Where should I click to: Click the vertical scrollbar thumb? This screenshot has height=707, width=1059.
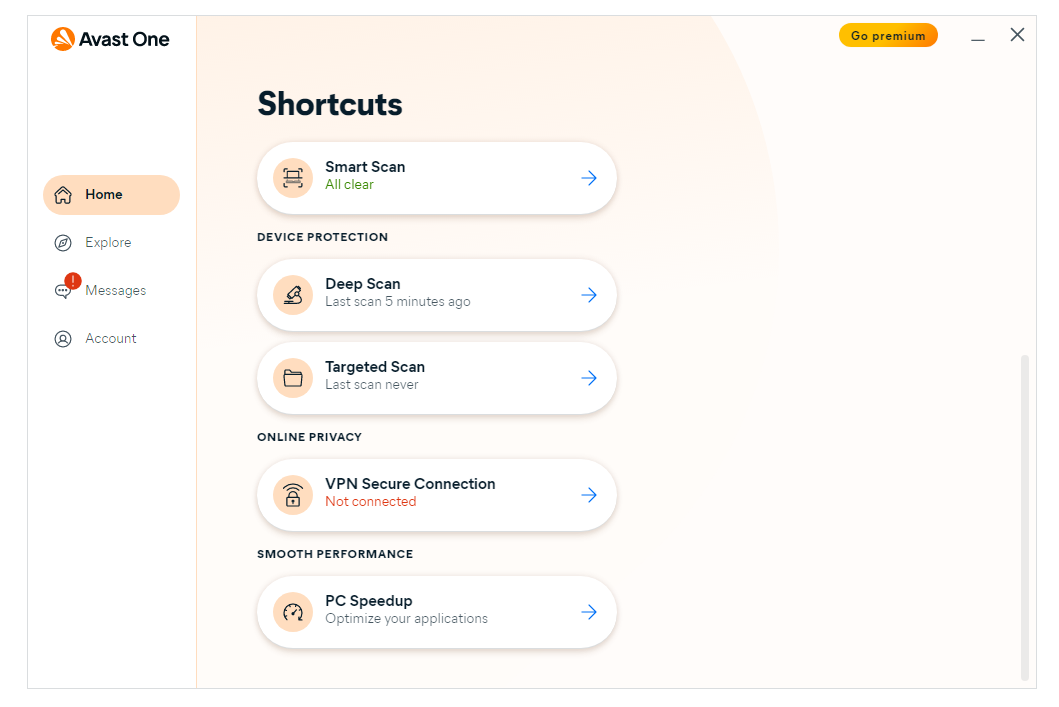click(x=1024, y=516)
